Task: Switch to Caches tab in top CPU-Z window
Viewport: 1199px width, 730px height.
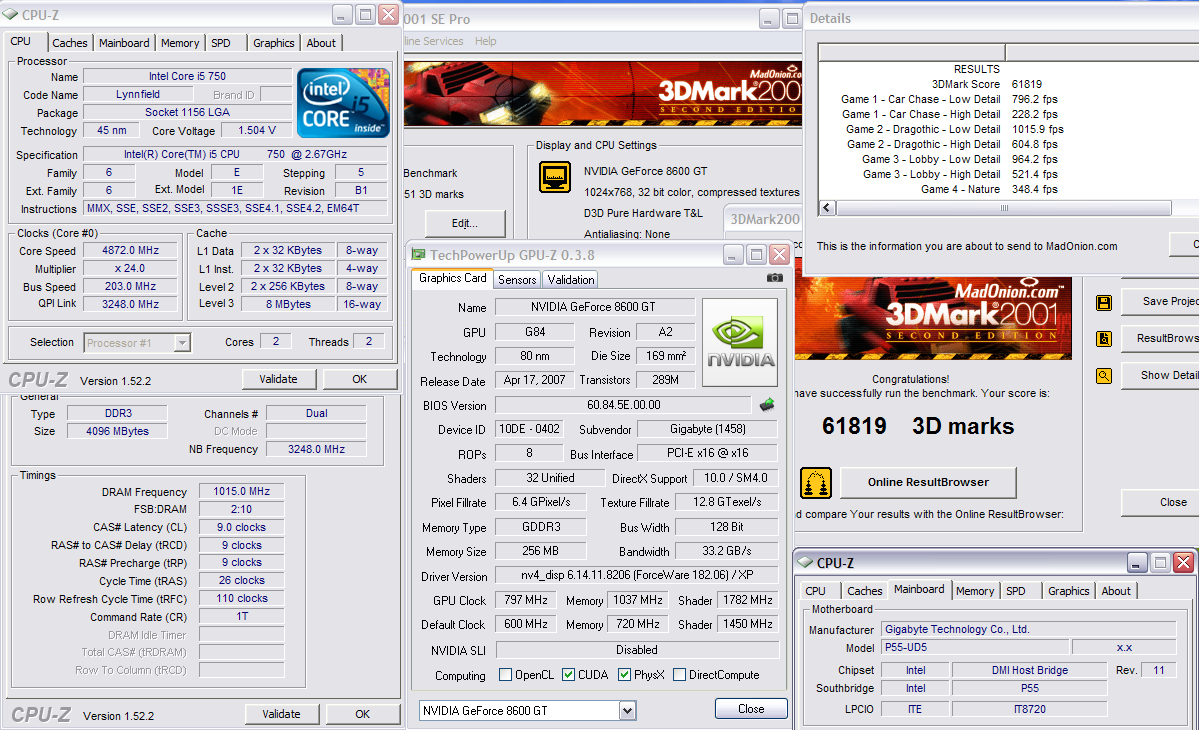Action: point(70,43)
